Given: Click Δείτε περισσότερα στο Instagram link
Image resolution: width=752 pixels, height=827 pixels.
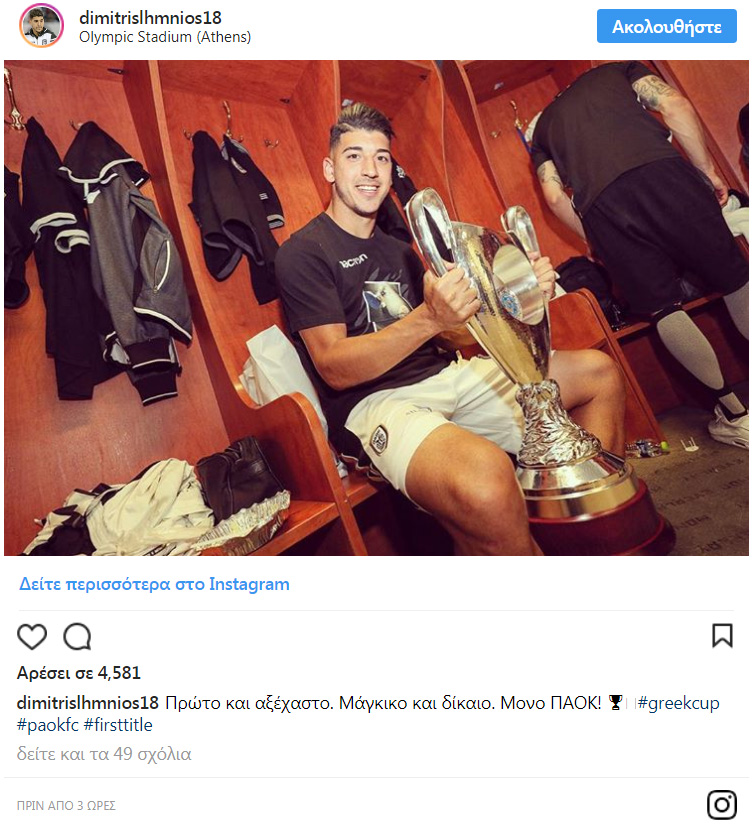Looking at the screenshot, I should click(154, 584).
